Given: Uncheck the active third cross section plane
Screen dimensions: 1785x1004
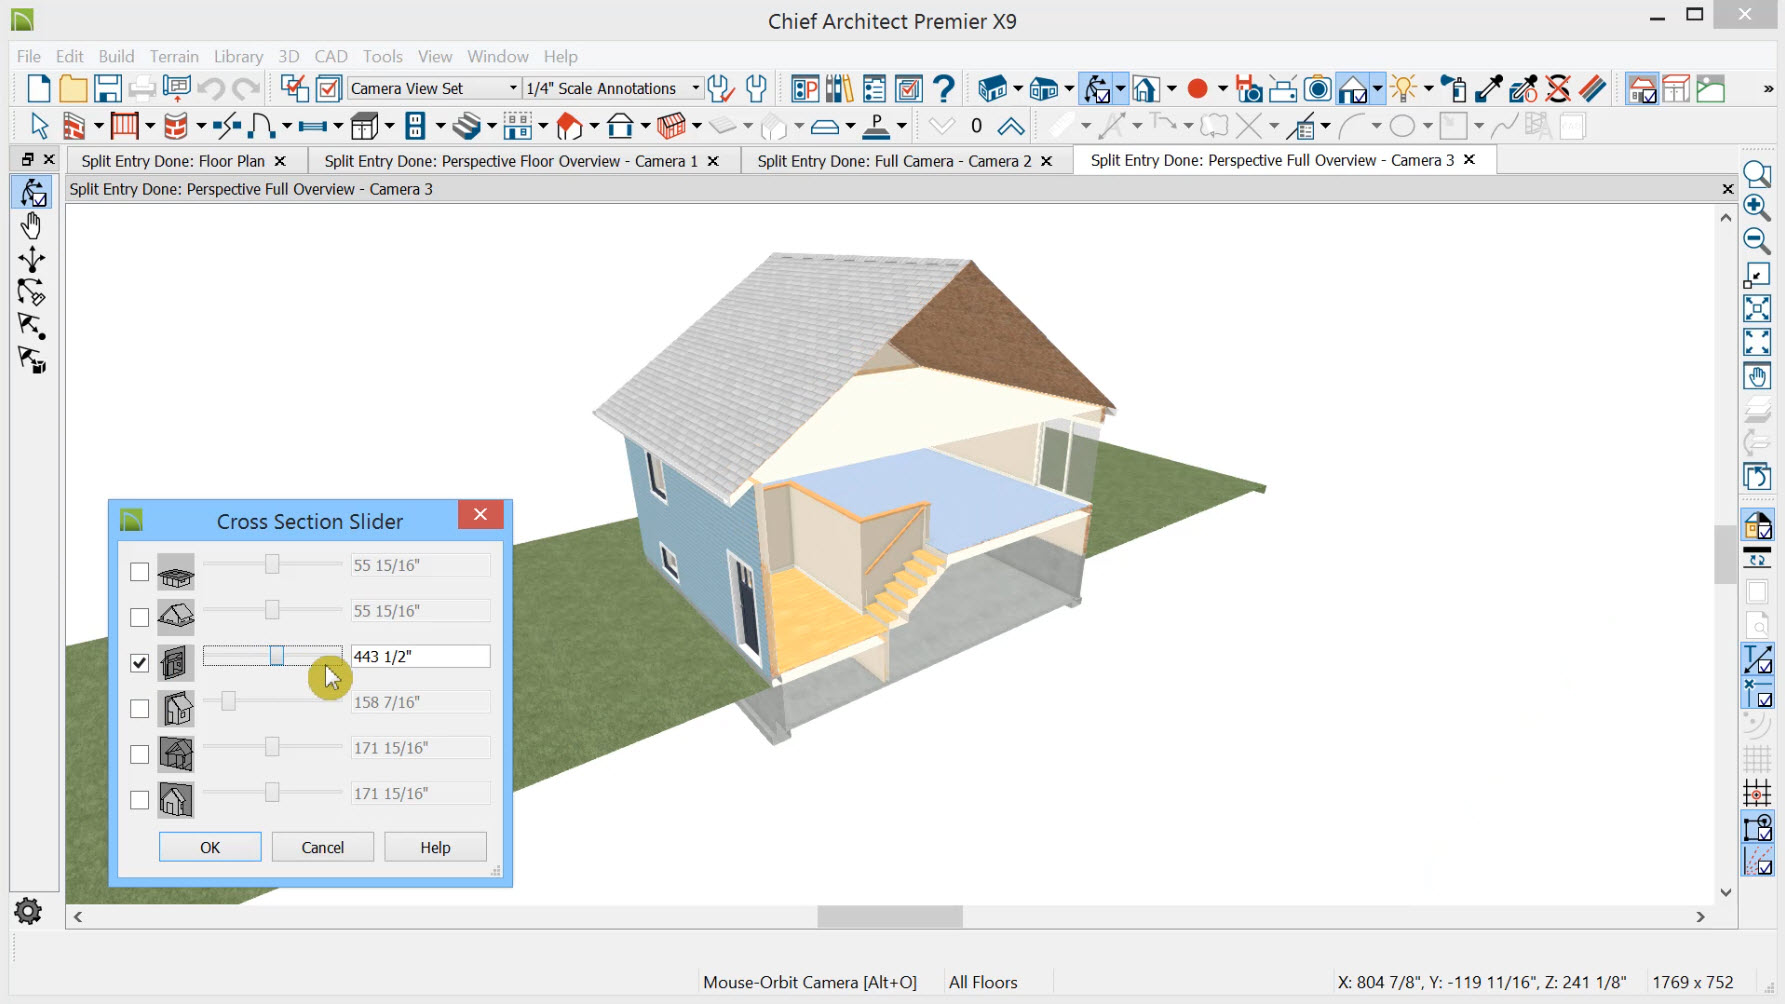Looking at the screenshot, I should coord(140,663).
